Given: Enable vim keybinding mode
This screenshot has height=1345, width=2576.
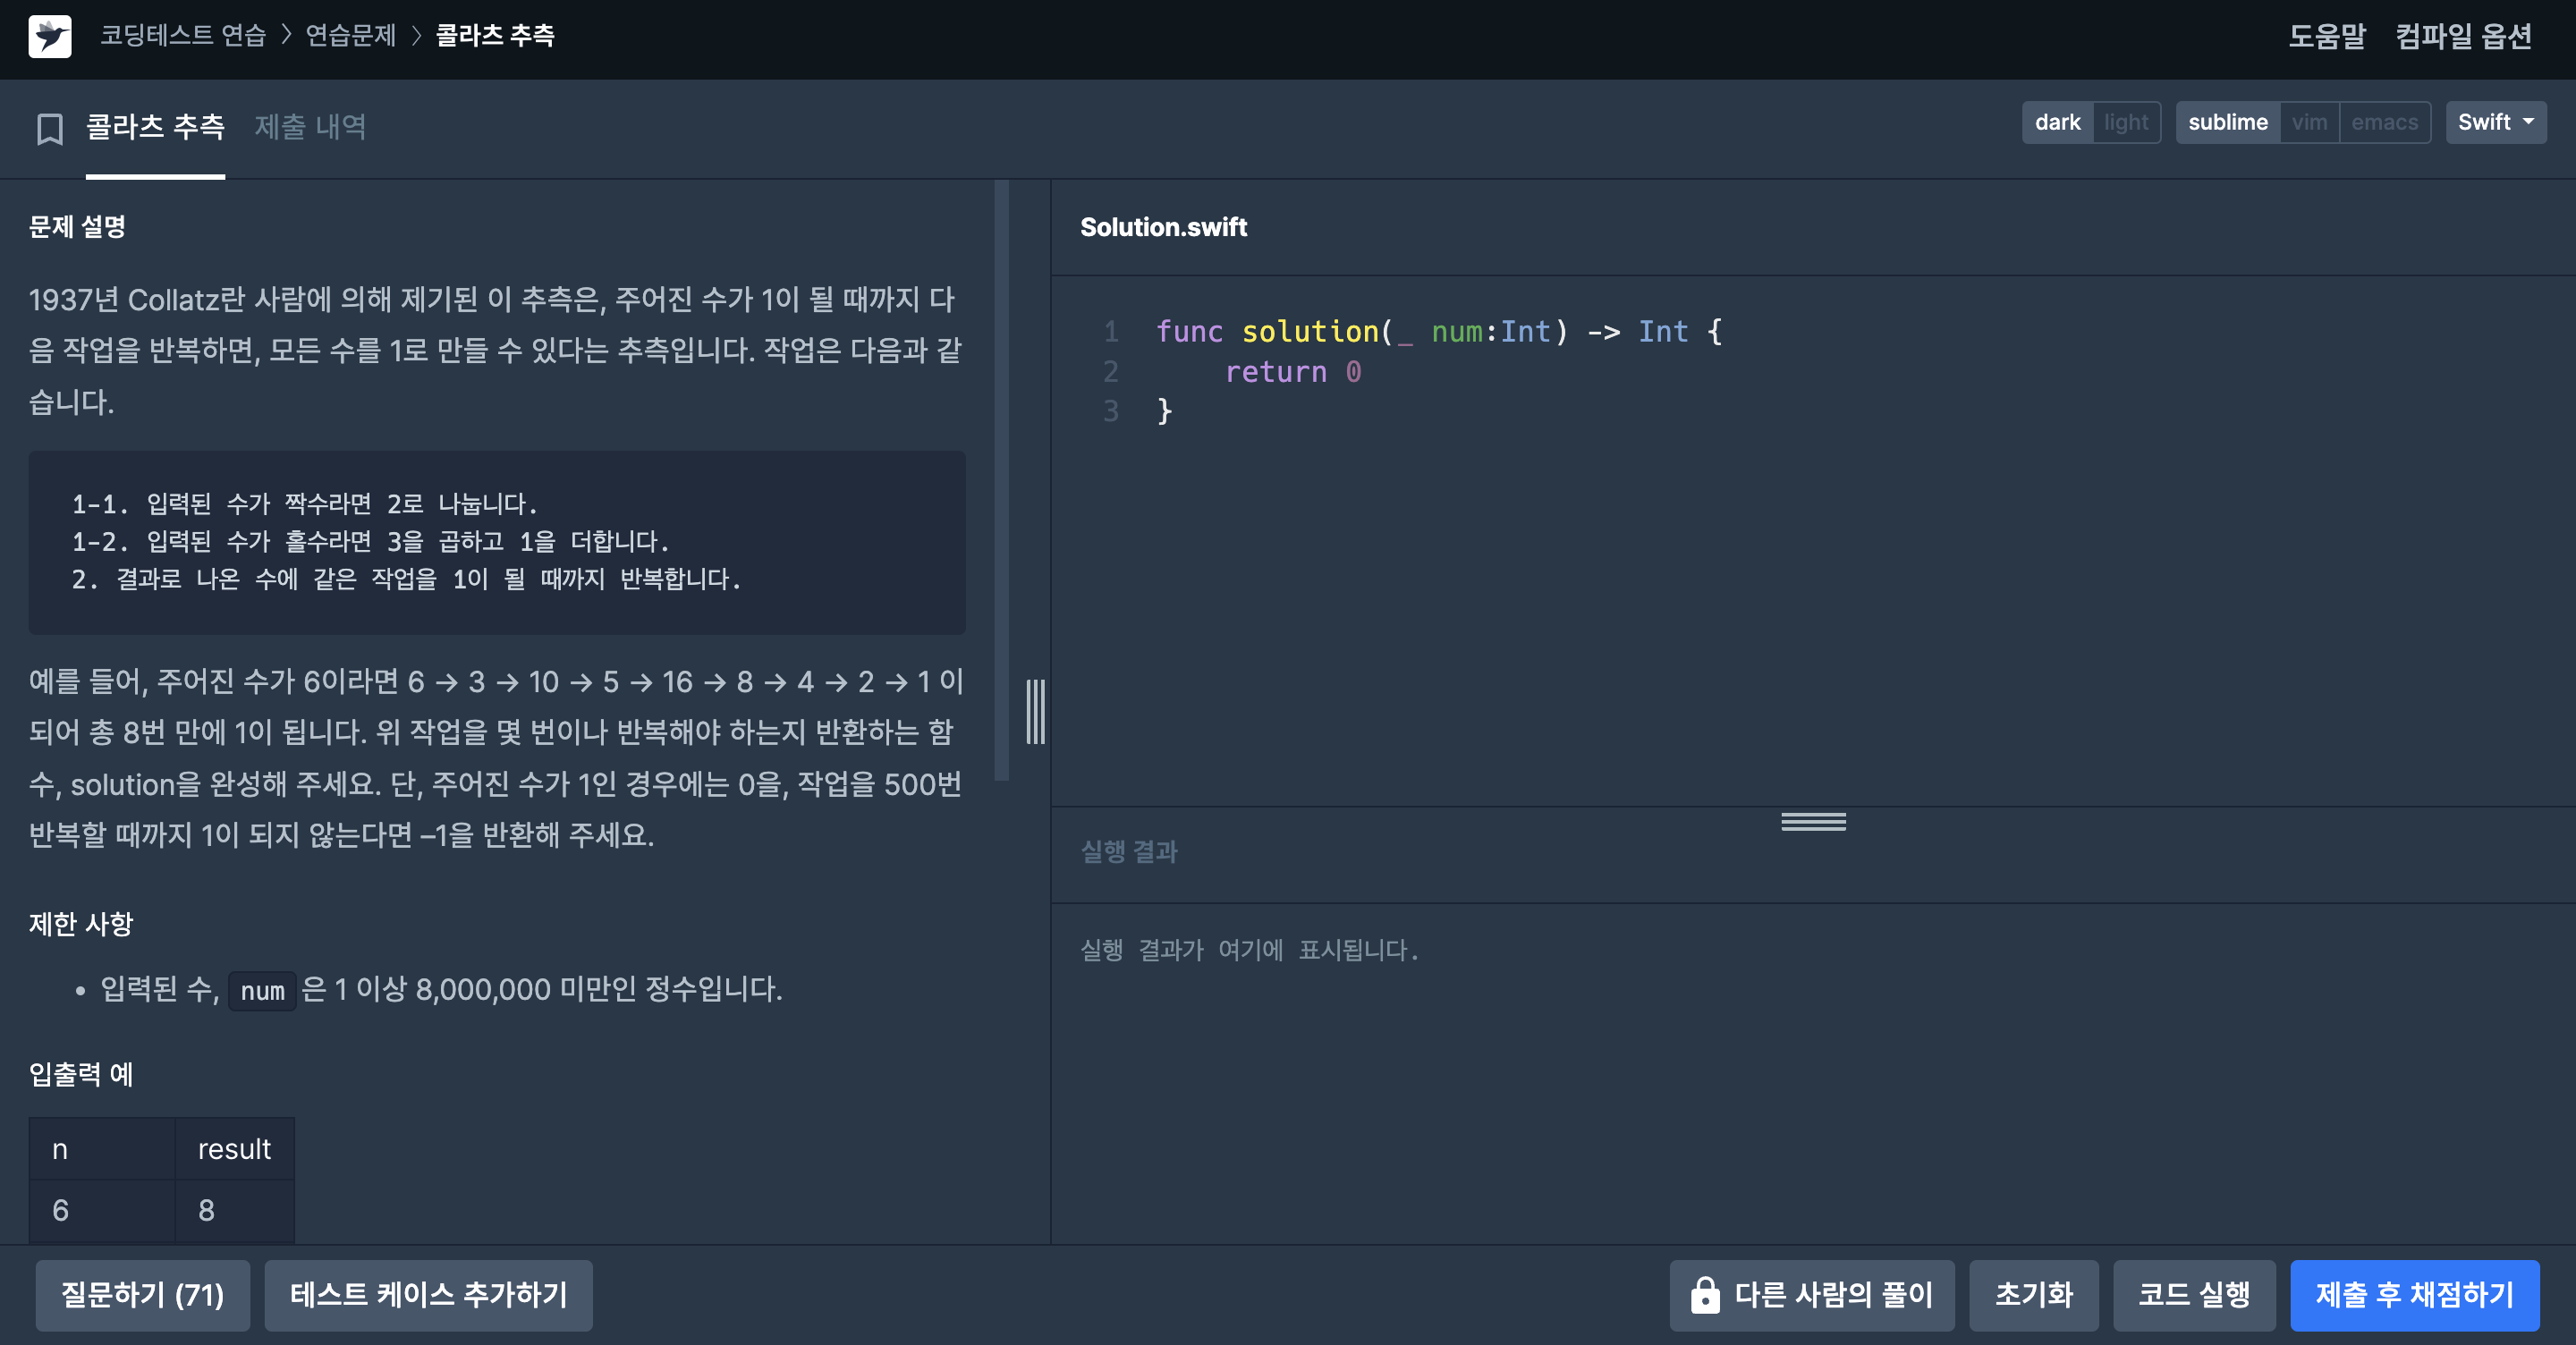Looking at the screenshot, I should point(2309,122).
